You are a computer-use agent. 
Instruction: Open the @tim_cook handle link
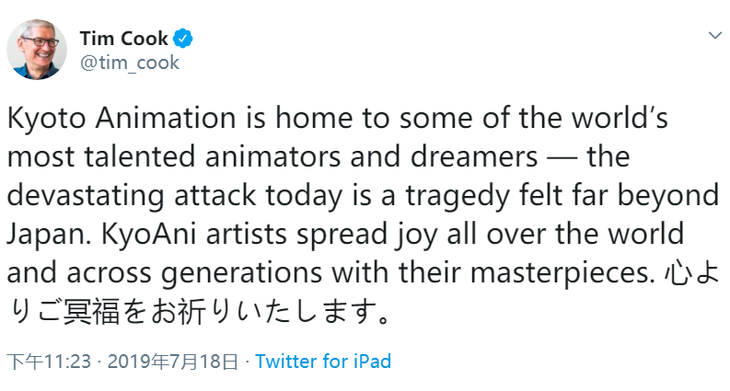click(x=129, y=62)
